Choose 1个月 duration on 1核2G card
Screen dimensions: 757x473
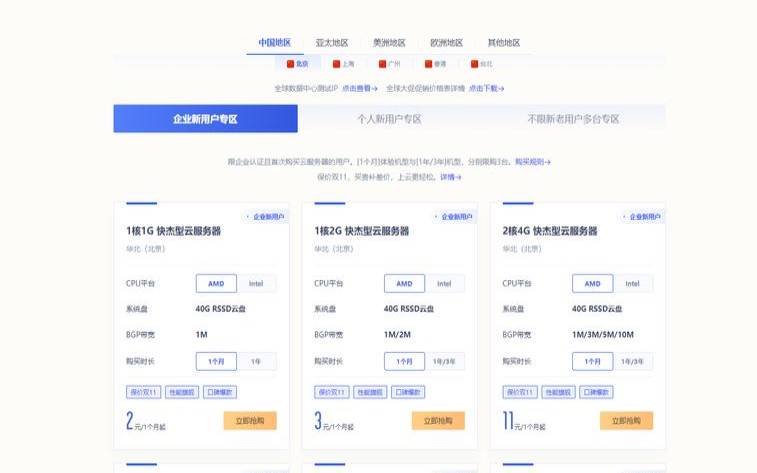[405, 361]
